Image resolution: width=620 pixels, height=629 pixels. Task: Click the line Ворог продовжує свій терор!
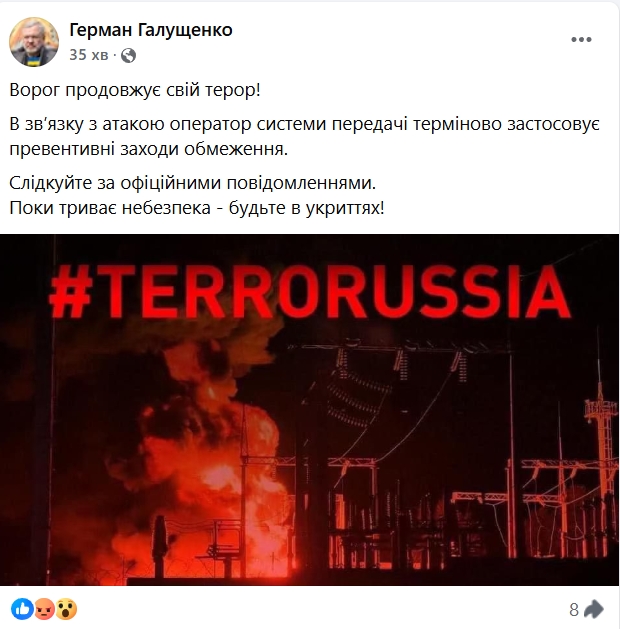coord(135,90)
